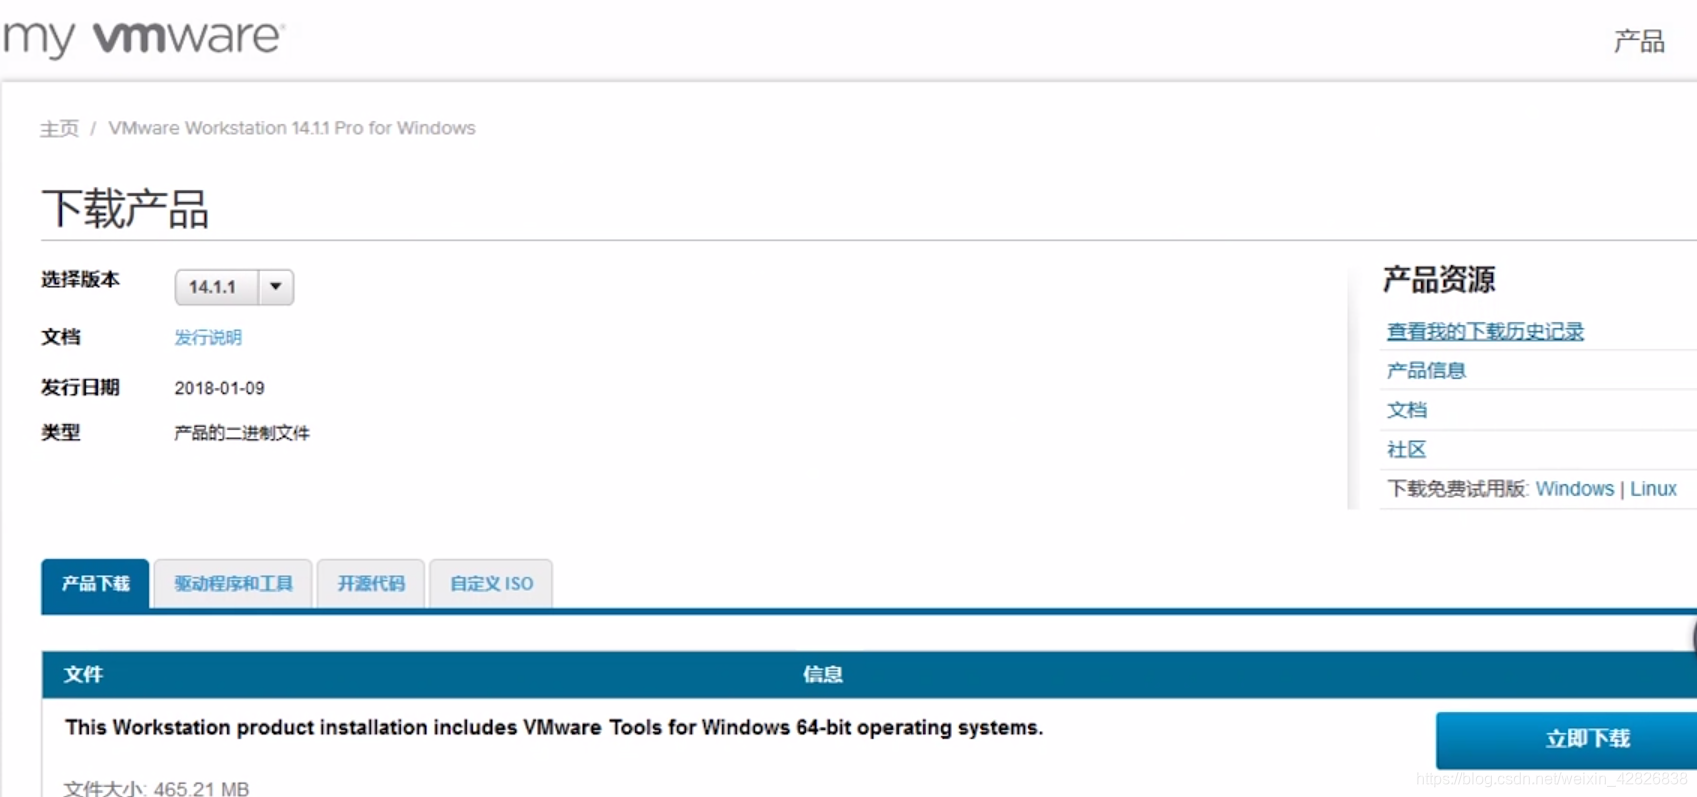Image resolution: width=1697 pixels, height=797 pixels.
Task: Click the 信息 column header
Action: (x=823, y=674)
